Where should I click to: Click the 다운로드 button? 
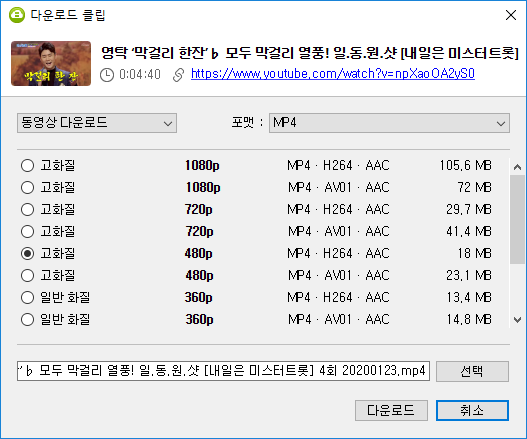click(391, 410)
